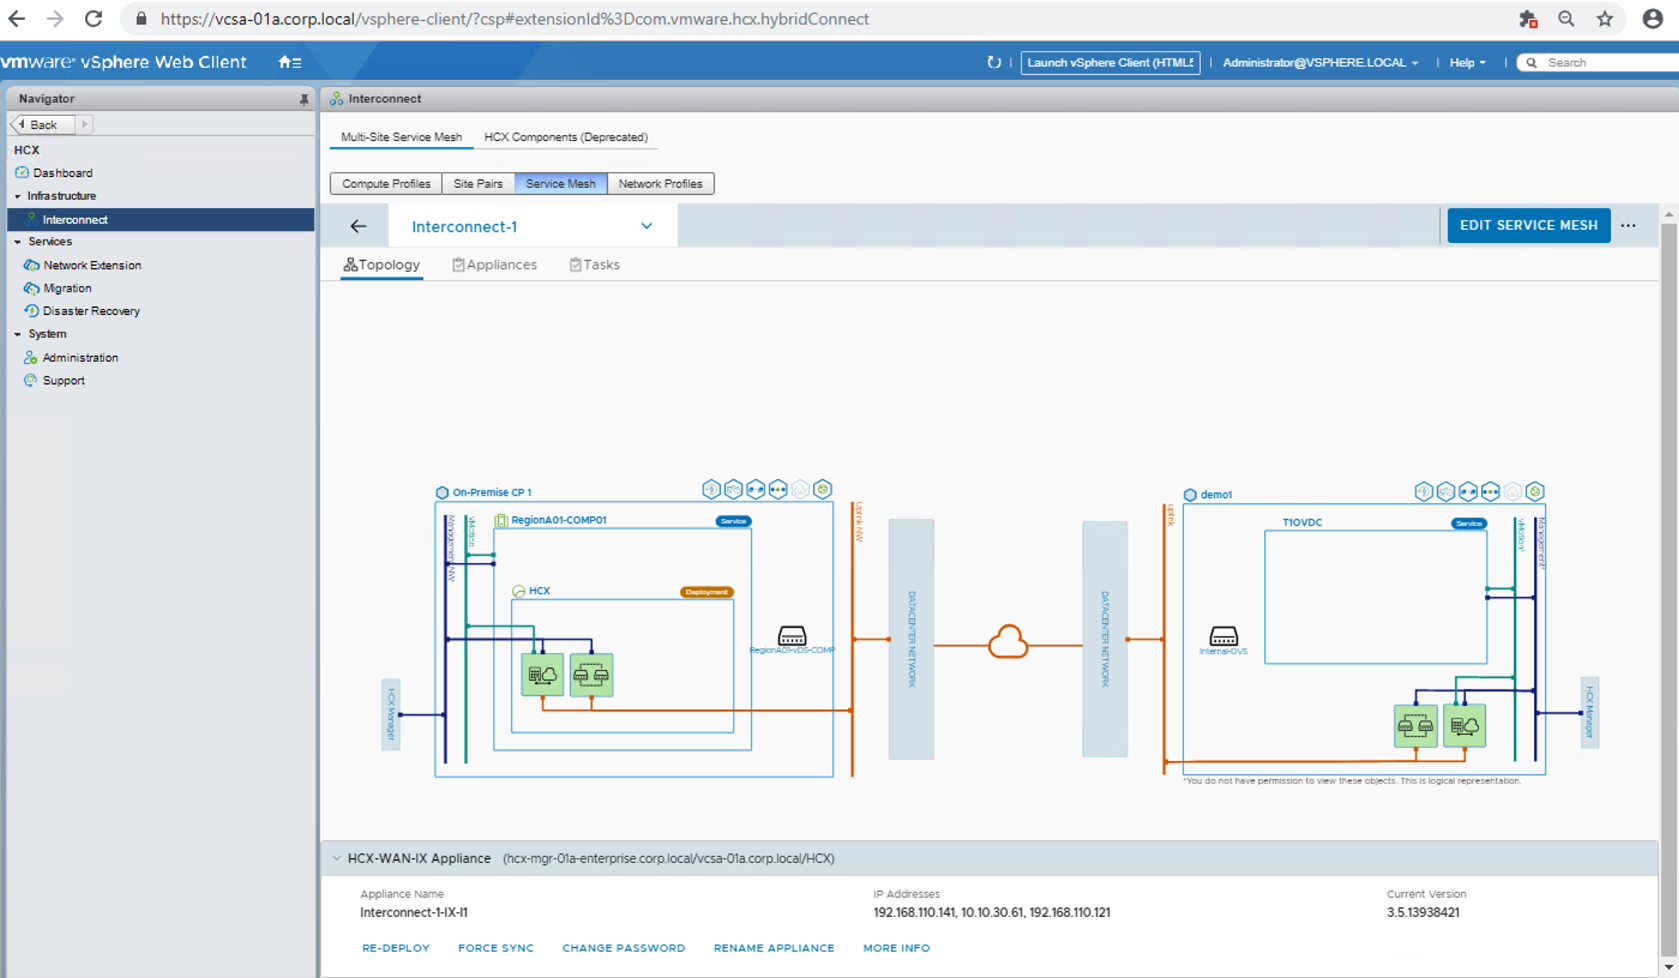
Task: Switch to the Appliances tab
Action: tap(494, 265)
